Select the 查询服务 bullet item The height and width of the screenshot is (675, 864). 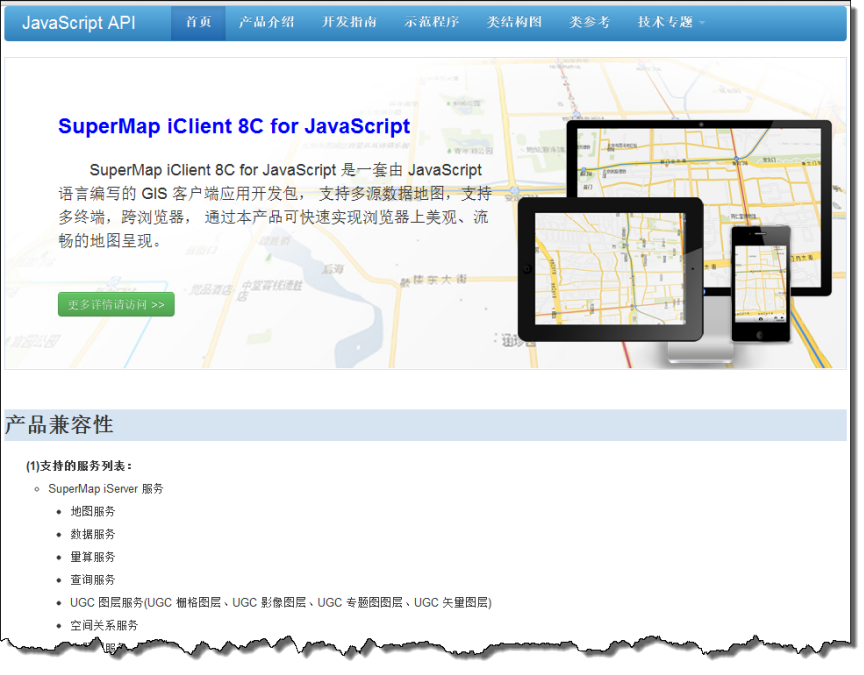tap(92, 580)
